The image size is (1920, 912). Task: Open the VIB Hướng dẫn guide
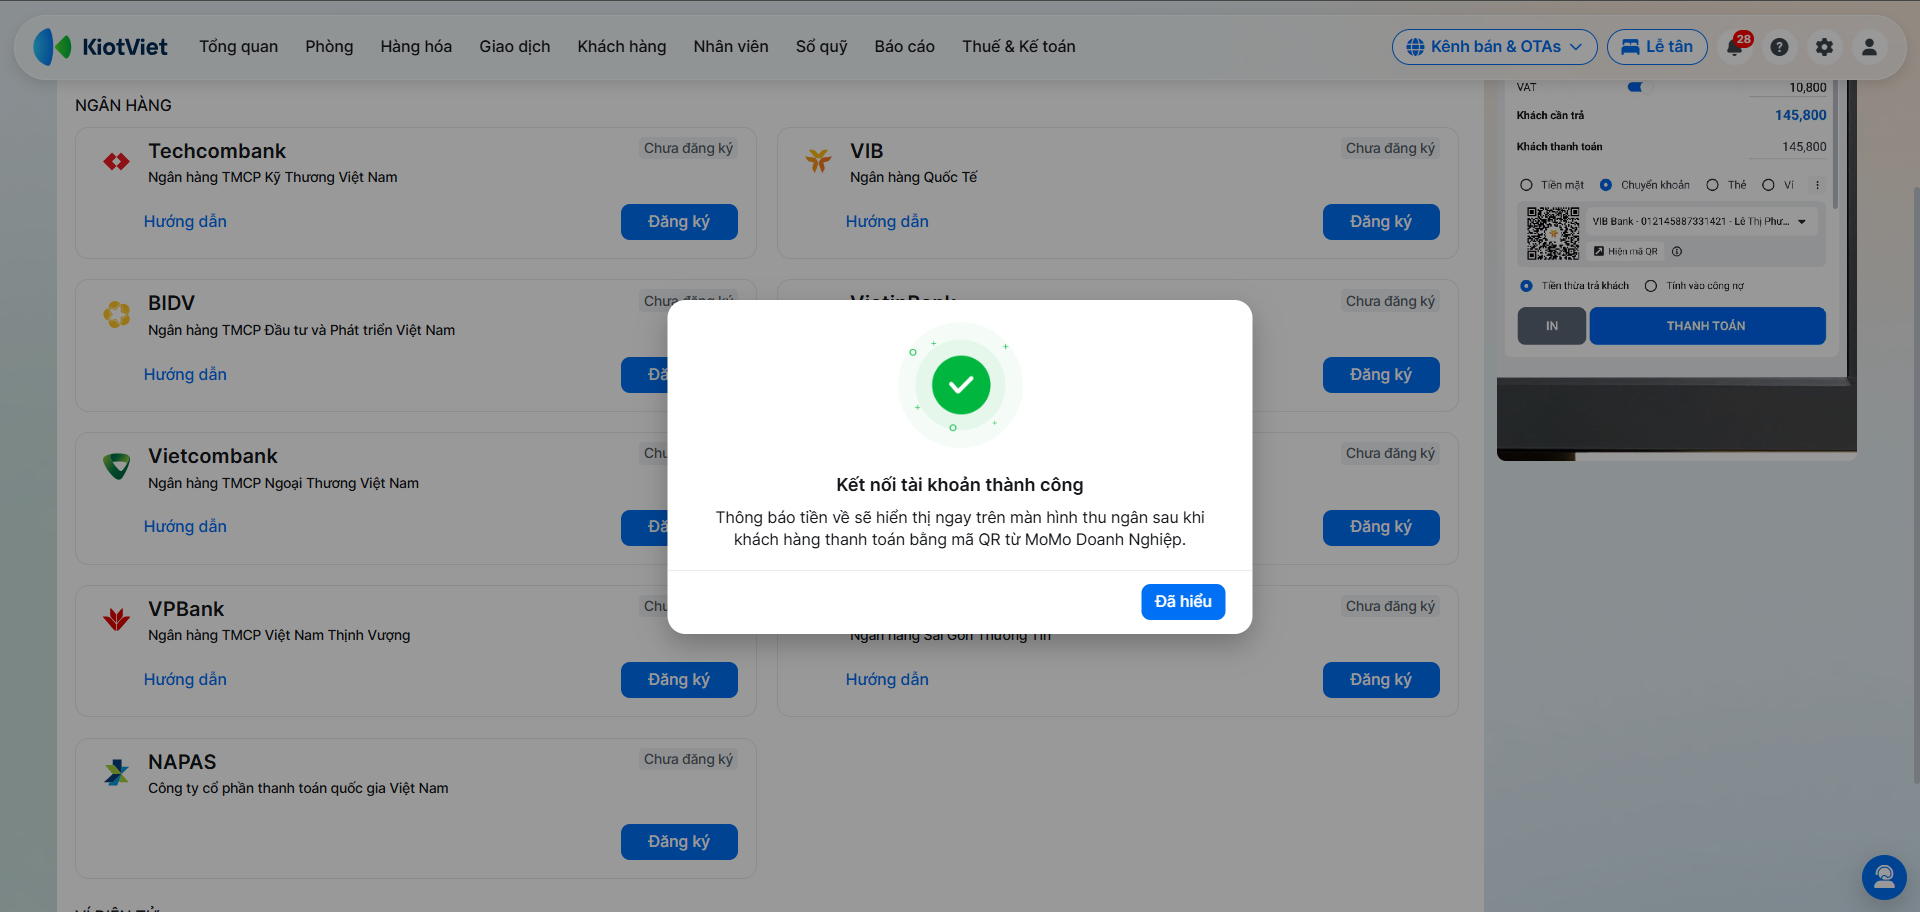point(887,222)
